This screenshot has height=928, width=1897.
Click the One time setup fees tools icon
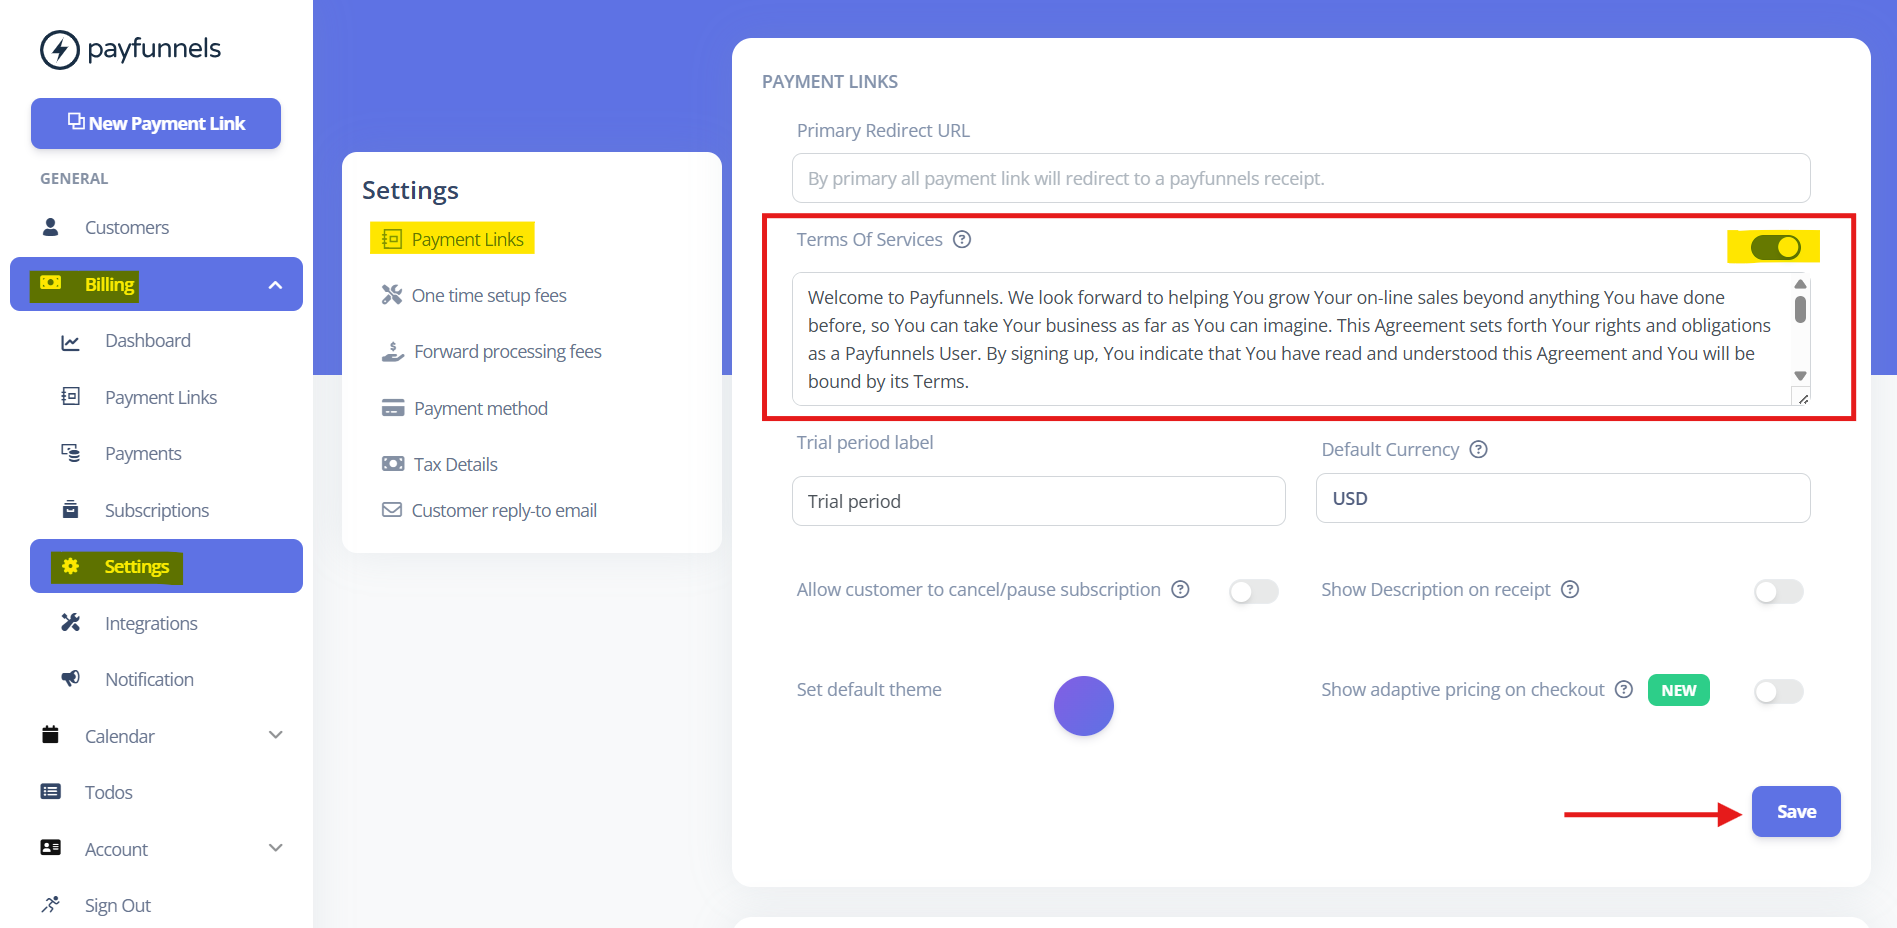coord(392,295)
